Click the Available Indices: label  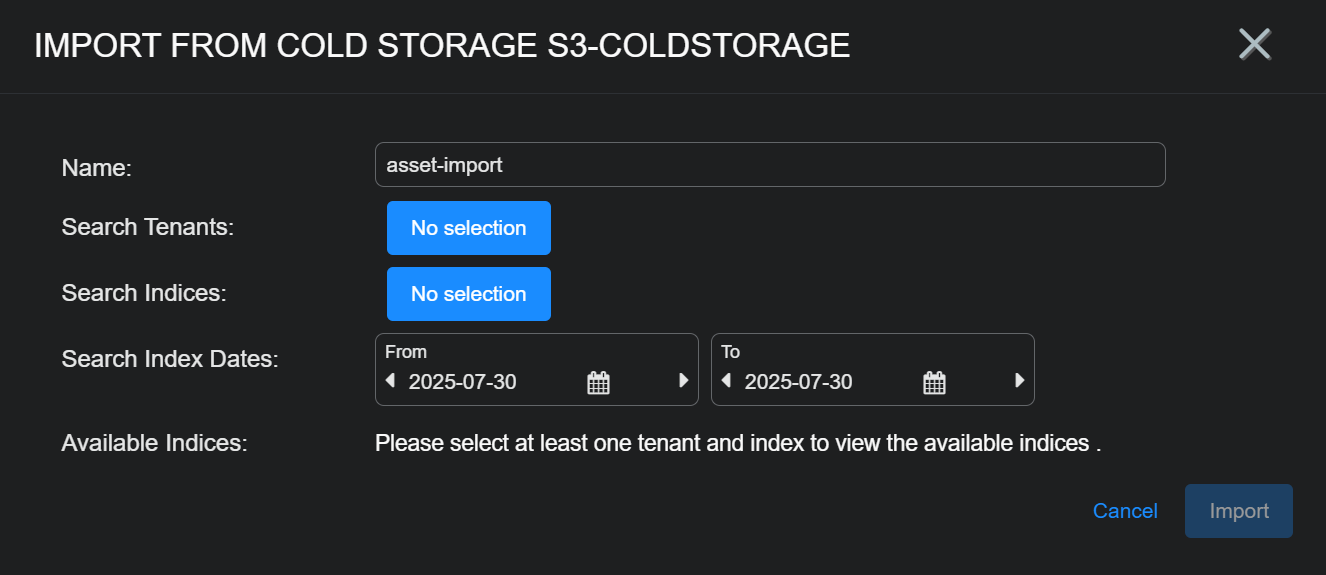(154, 443)
